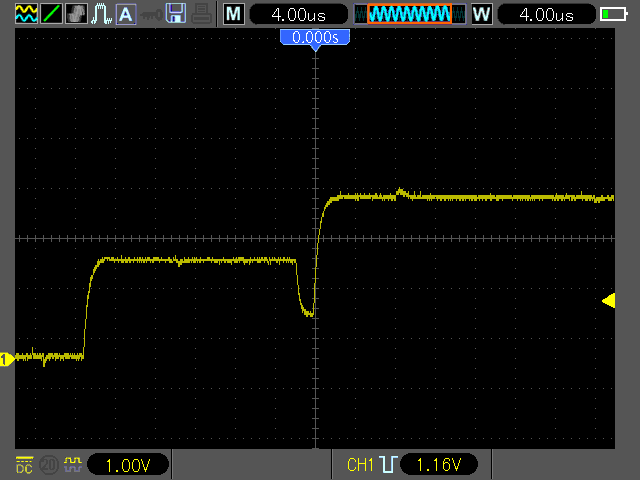This screenshot has height=480, width=640.
Task: Click the pulse waveform icon
Action: pyautogui.click(x=101, y=13)
